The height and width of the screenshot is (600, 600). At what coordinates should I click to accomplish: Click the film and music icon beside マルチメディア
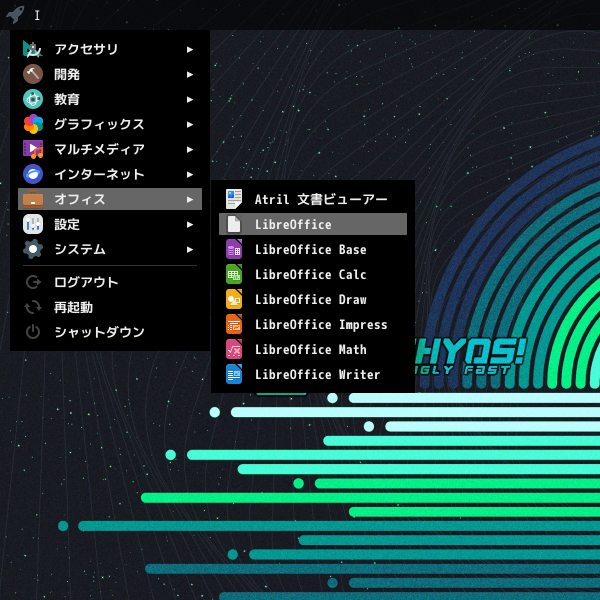click(x=33, y=149)
